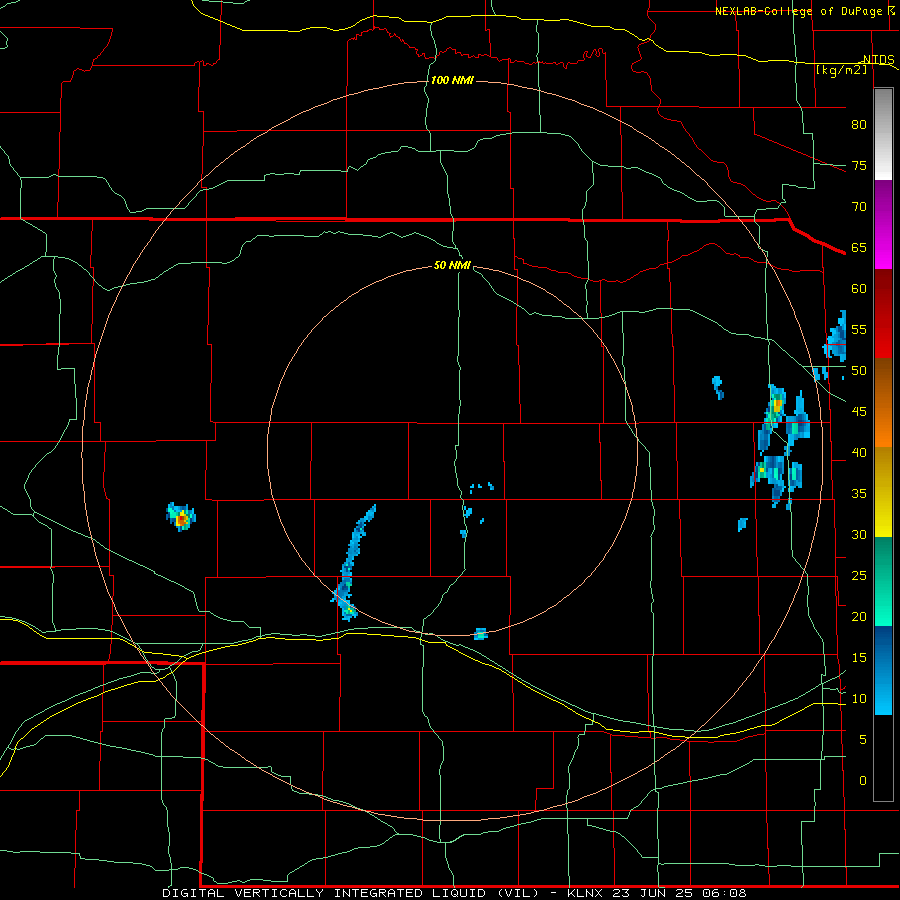Click the 0 value on the VIL scale
Image resolution: width=900 pixels, height=900 pixels.
point(863,781)
